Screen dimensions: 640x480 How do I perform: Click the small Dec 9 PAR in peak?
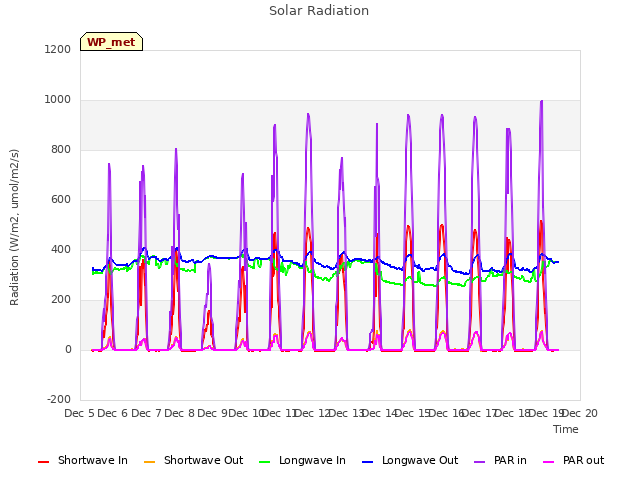209,264
